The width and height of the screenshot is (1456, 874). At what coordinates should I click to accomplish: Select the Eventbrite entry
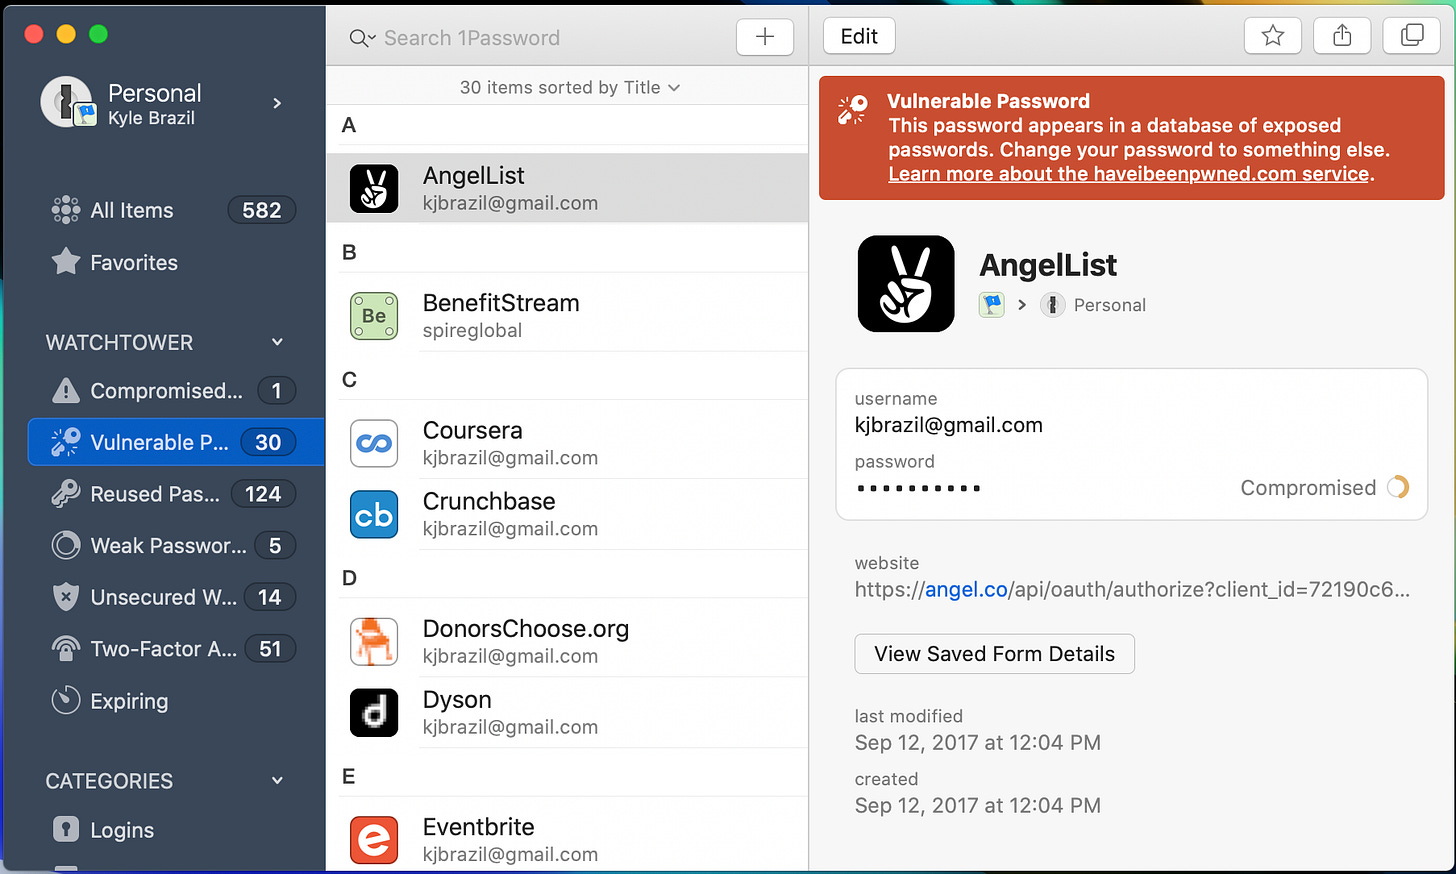click(567, 840)
